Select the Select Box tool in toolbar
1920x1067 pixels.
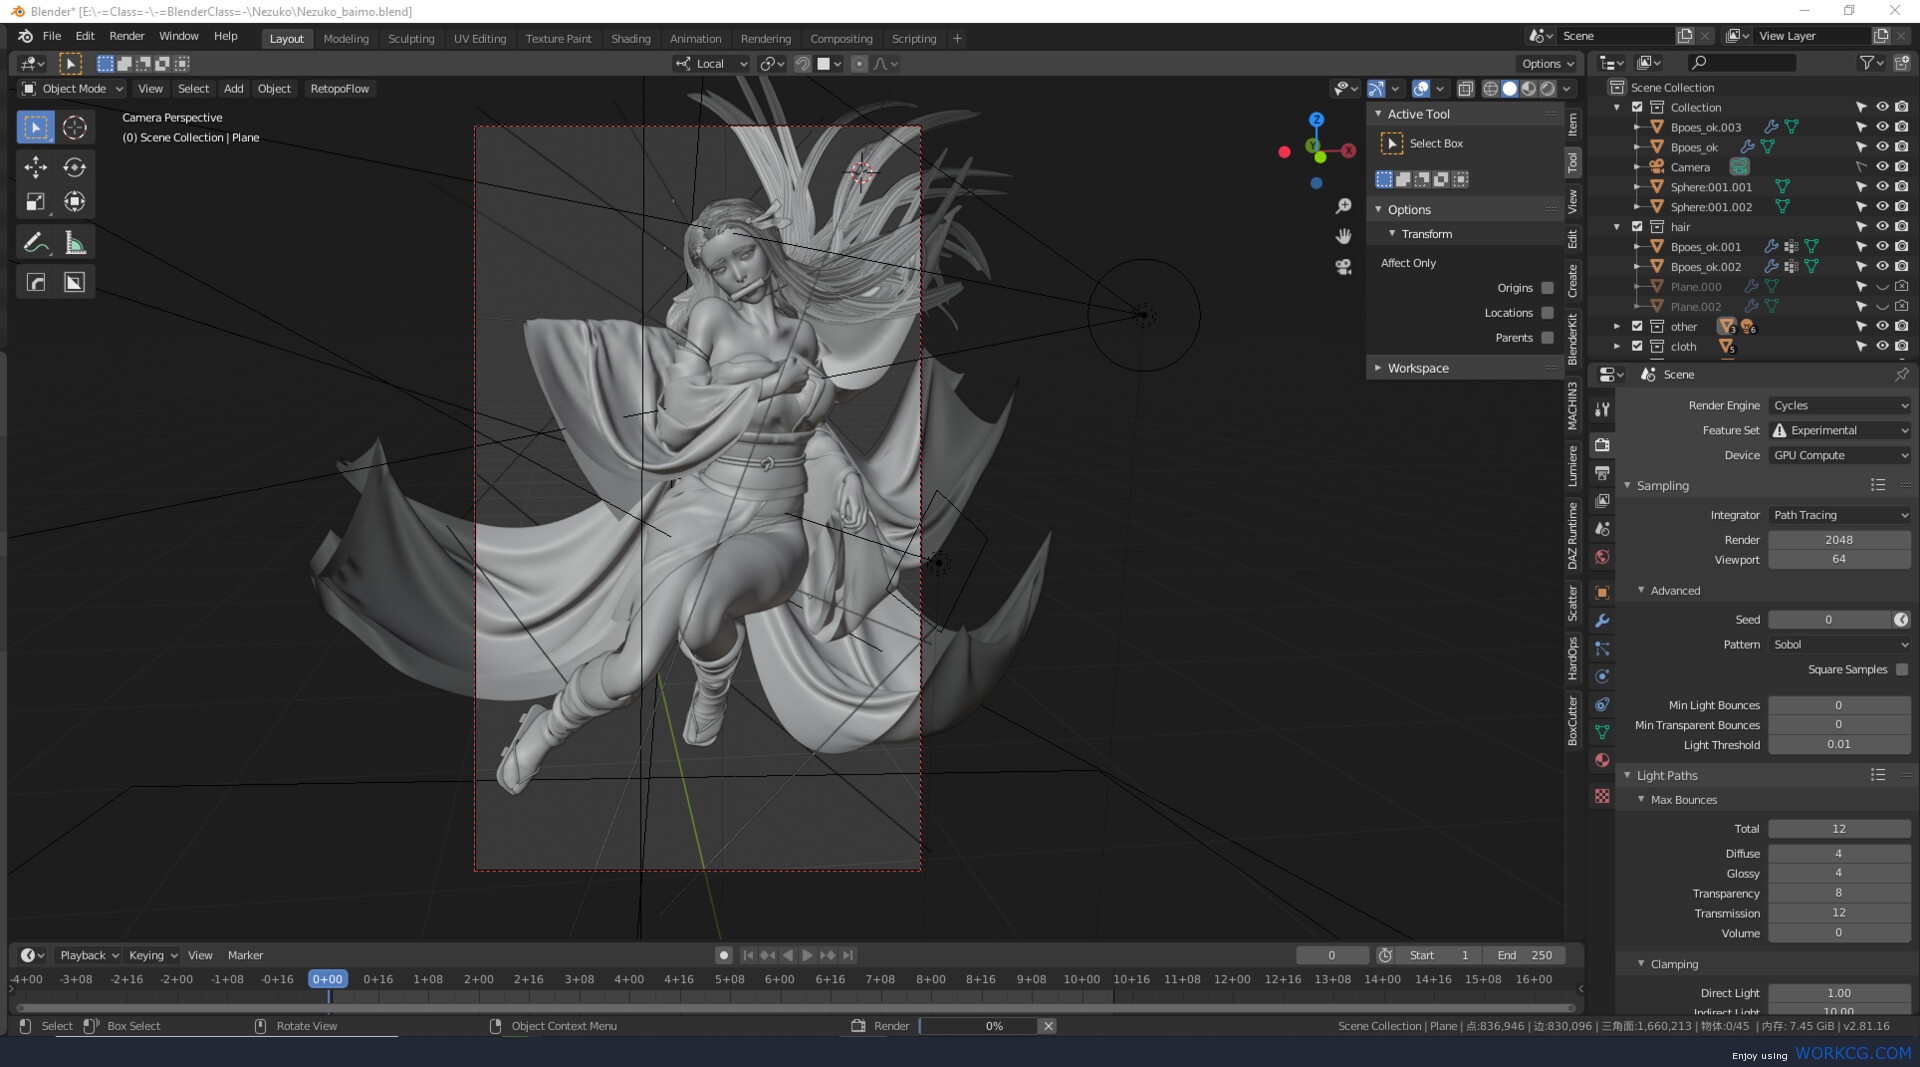35,127
